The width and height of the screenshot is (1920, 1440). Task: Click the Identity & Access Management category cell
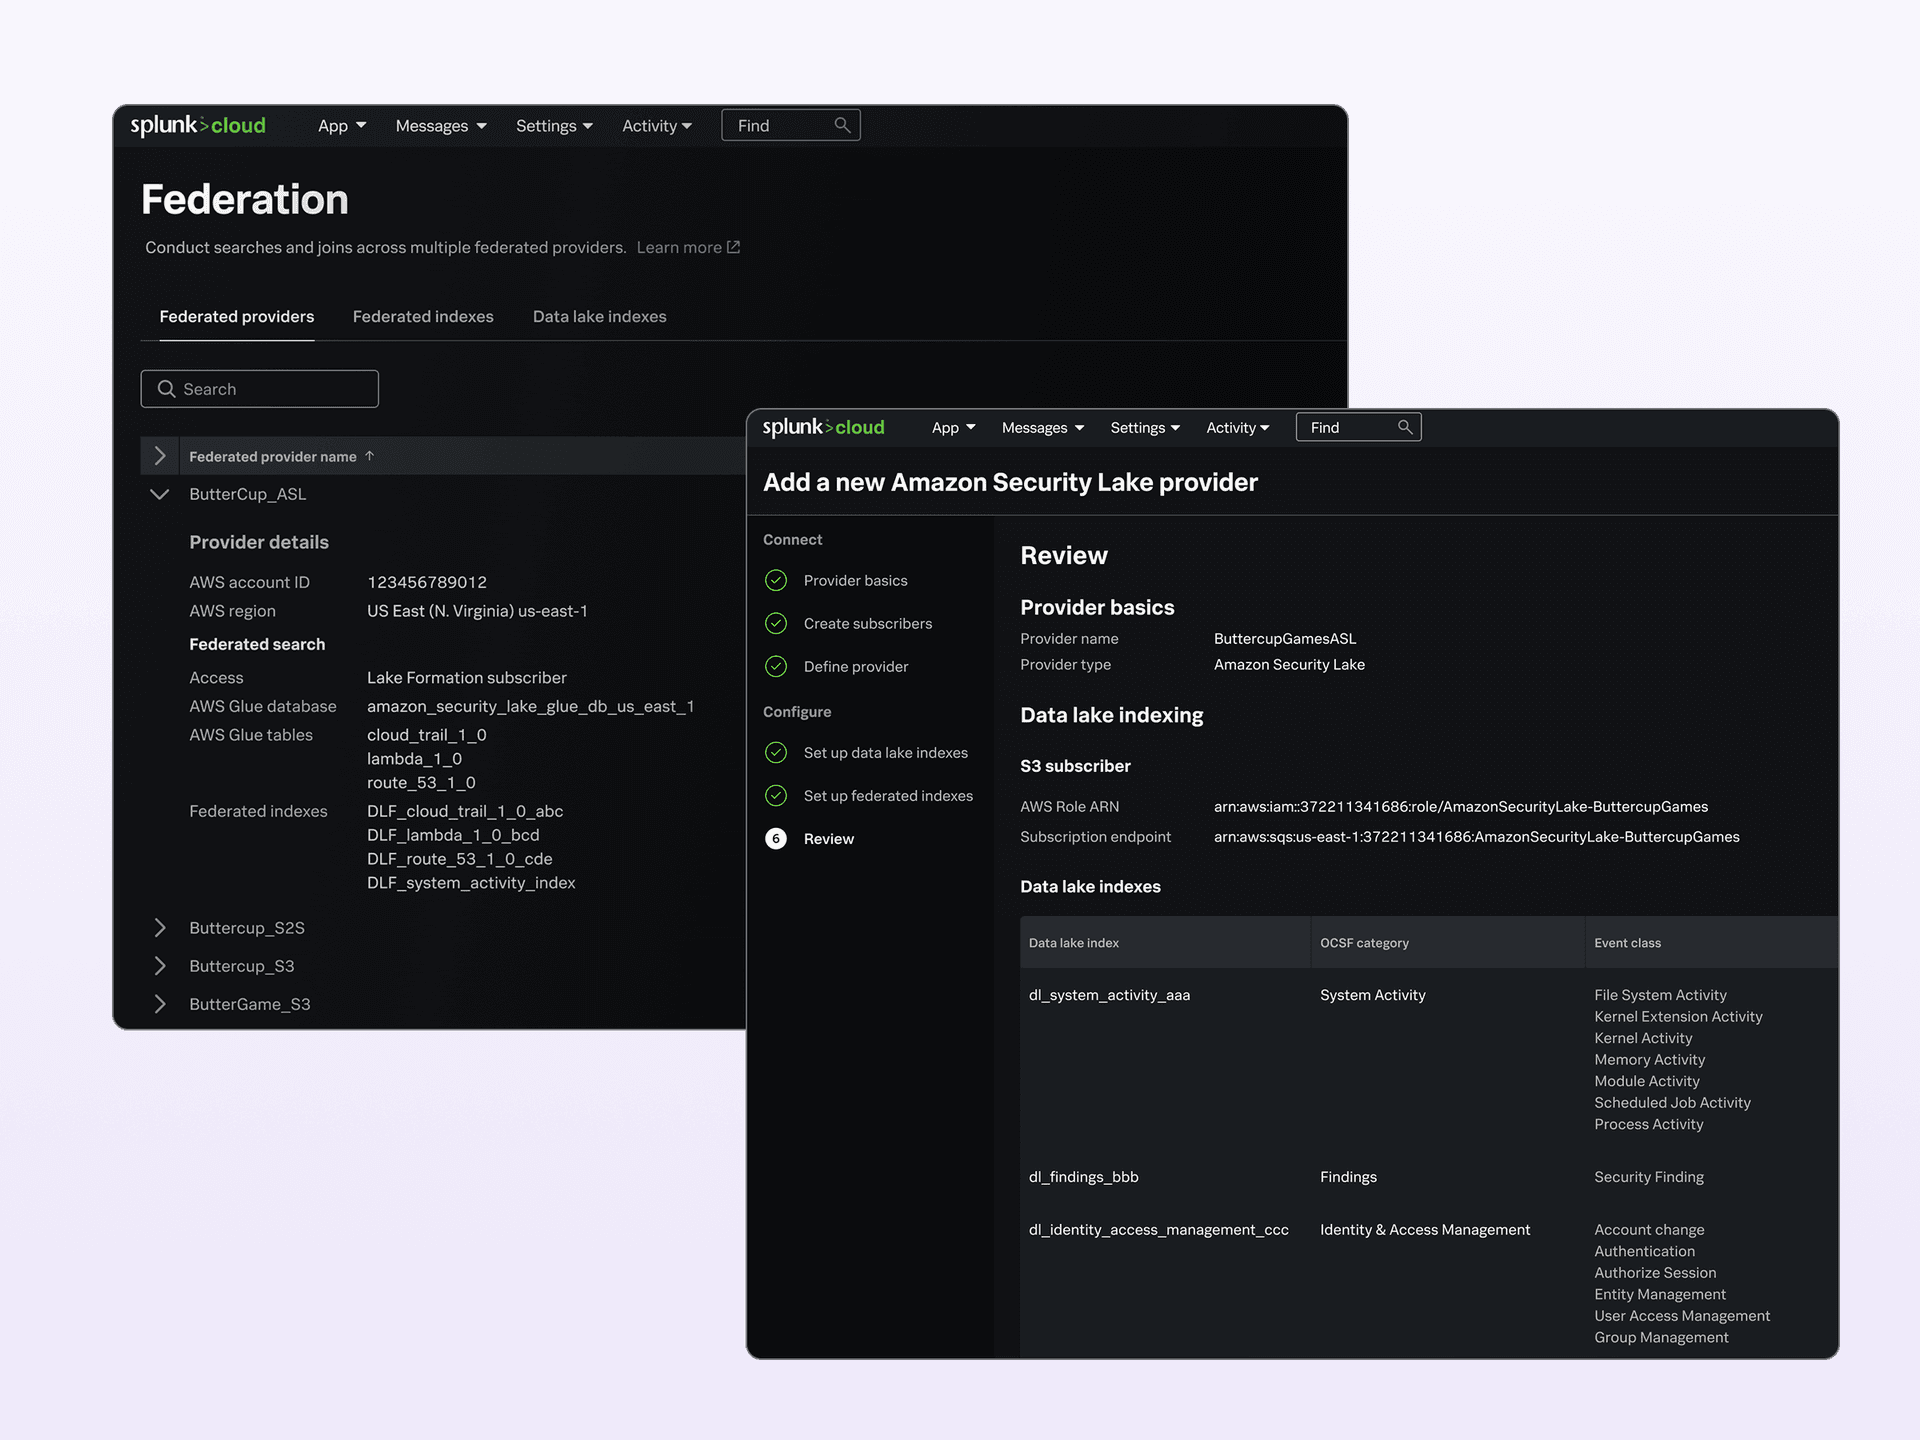click(x=1425, y=1230)
